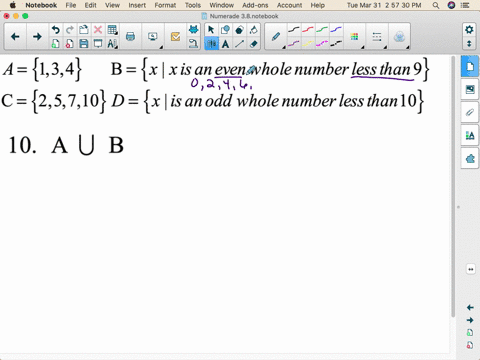This screenshot has height=360, width=480.
Task: Open the pen types dropdown
Action: pos(276,37)
